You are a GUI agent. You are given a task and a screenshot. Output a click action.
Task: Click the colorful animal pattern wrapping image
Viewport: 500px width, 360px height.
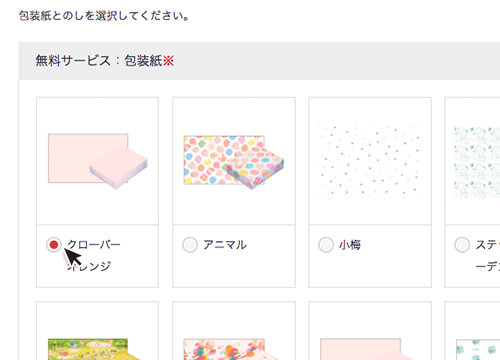pos(234,162)
